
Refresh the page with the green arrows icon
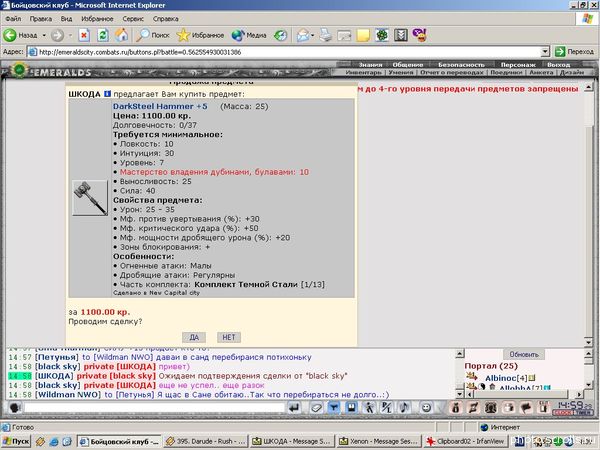tap(103, 35)
